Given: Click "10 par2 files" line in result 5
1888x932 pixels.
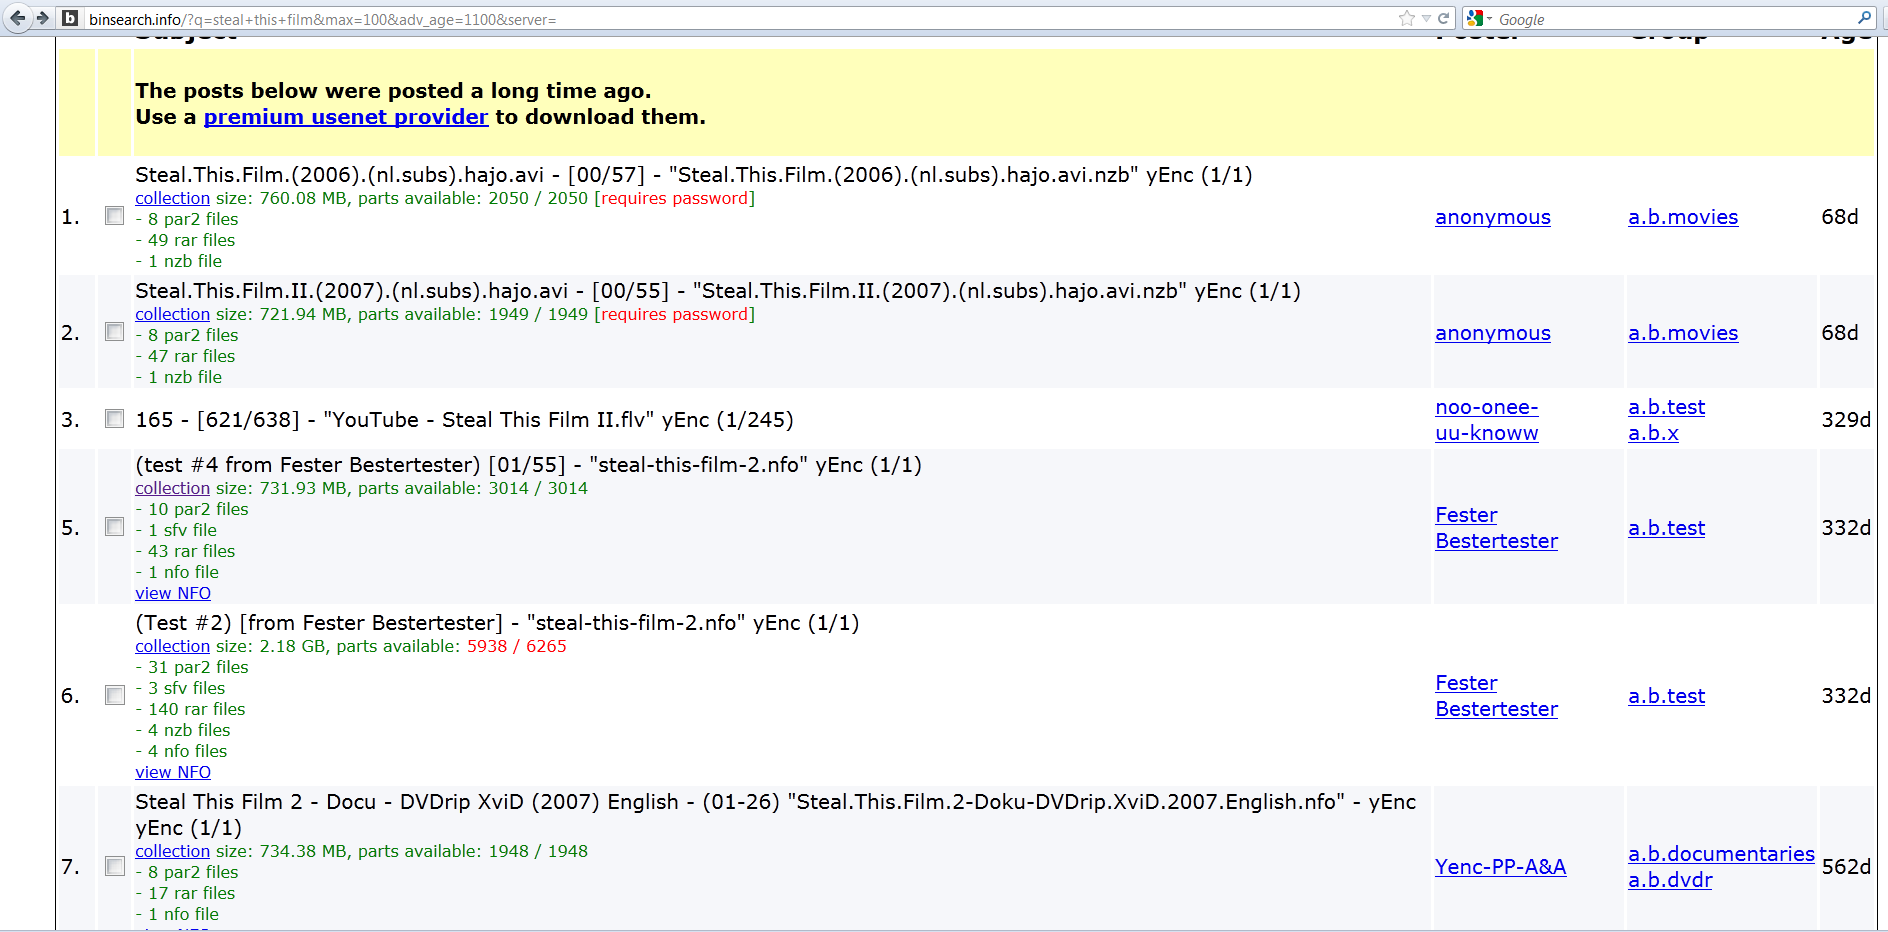Looking at the screenshot, I should coord(192,509).
